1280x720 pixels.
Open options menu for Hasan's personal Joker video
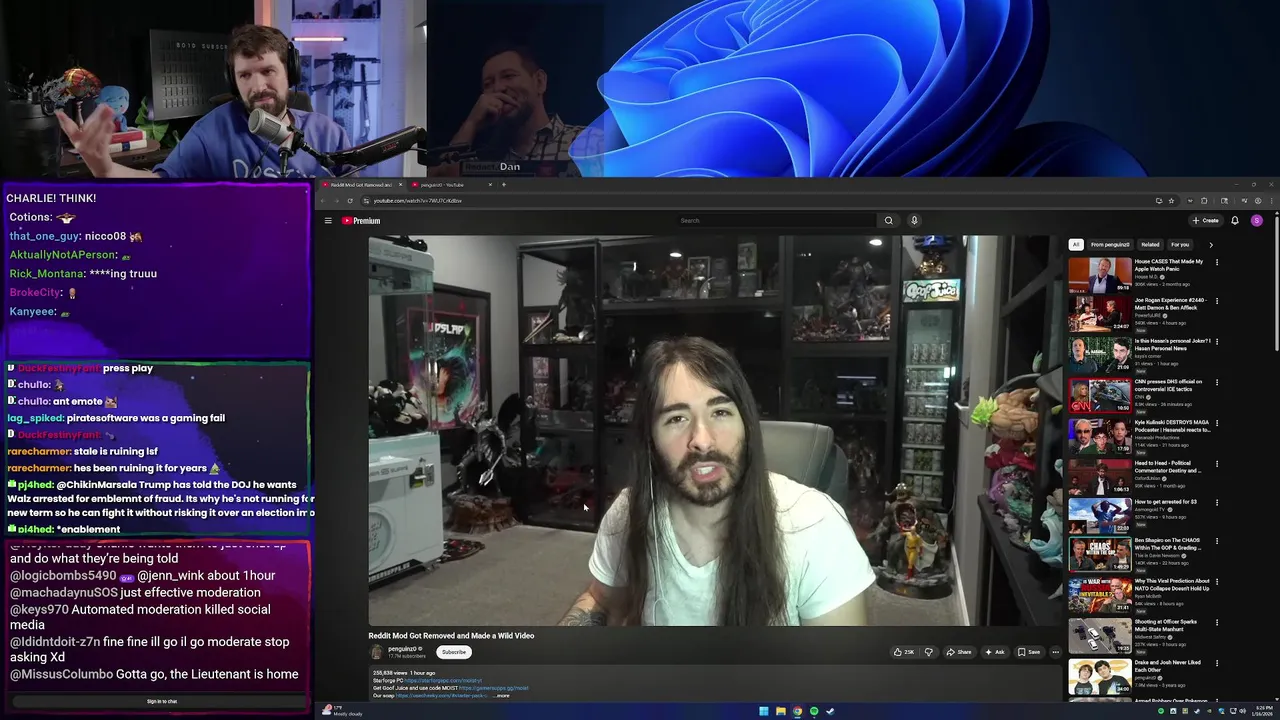[1217, 342]
